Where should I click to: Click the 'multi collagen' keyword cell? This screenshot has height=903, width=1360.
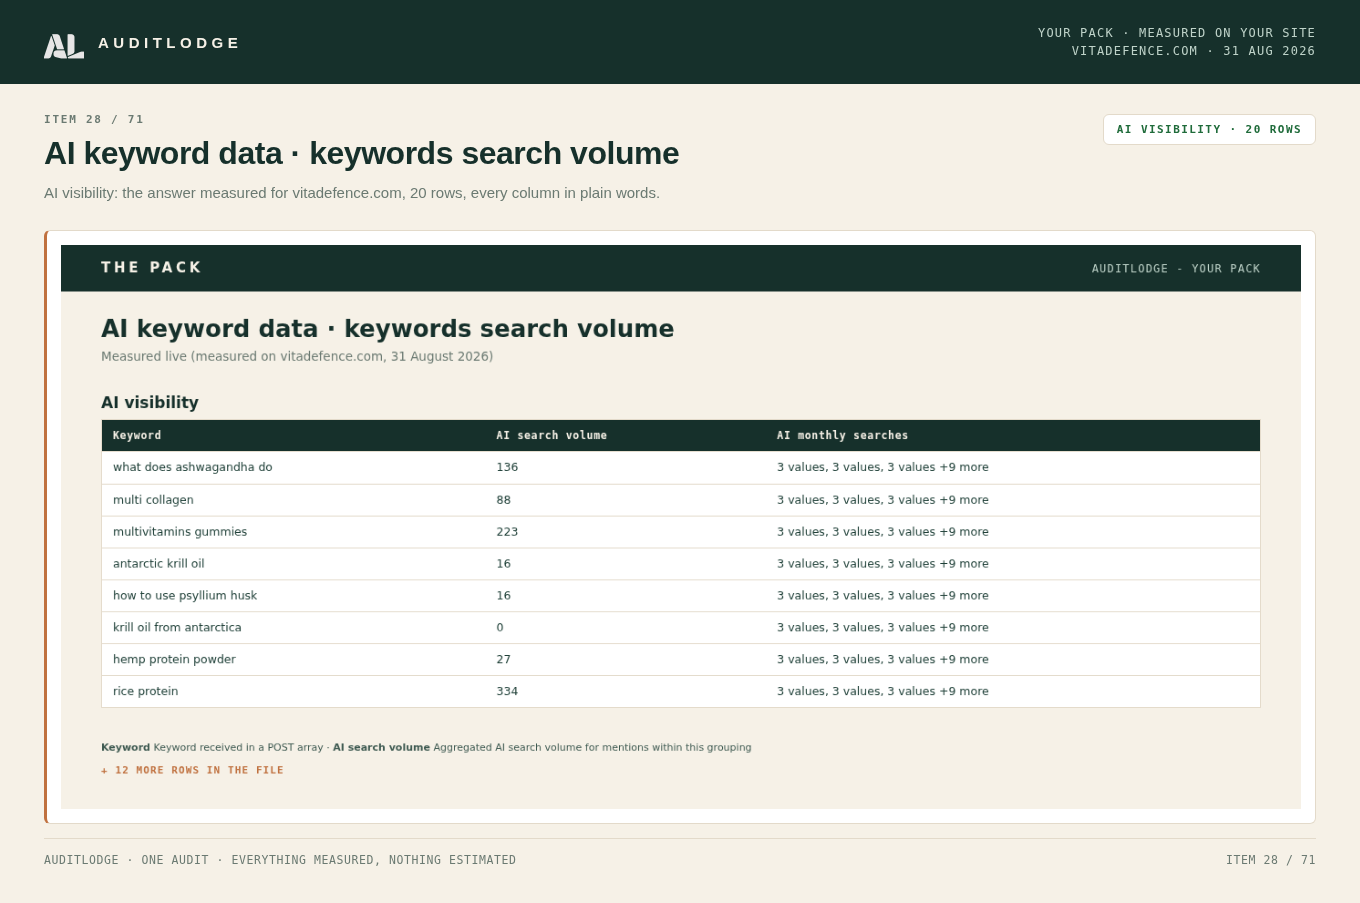153,500
